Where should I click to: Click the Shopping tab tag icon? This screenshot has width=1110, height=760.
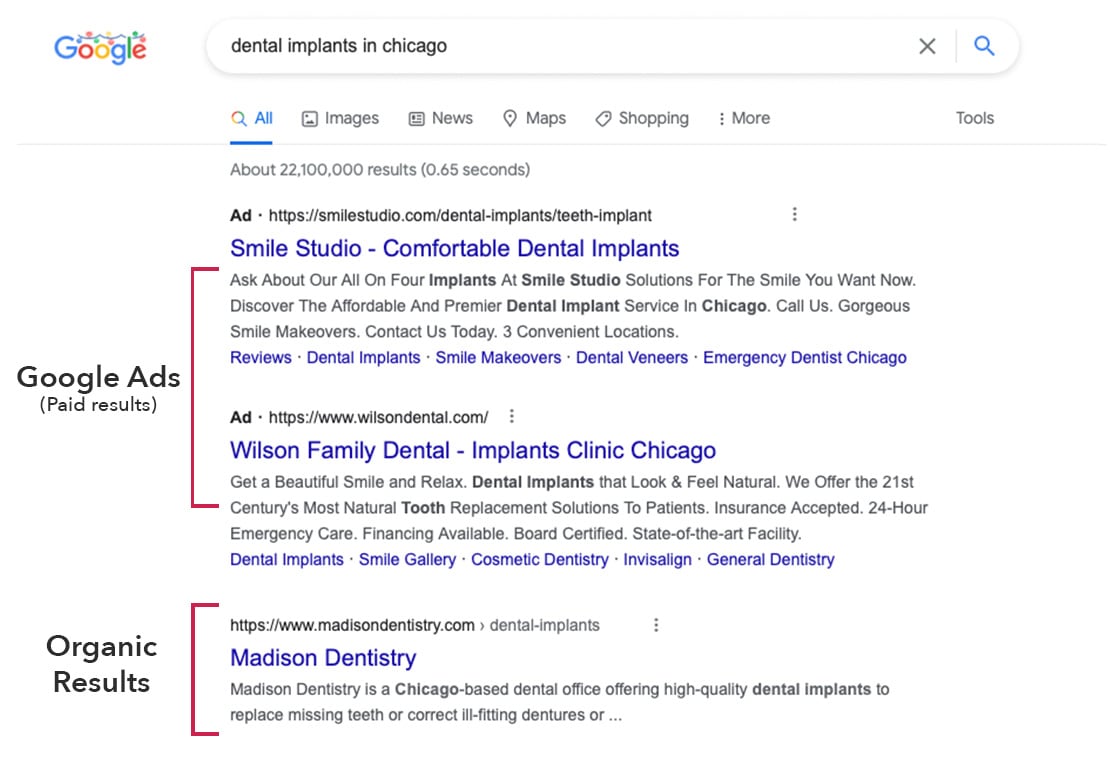pos(603,119)
